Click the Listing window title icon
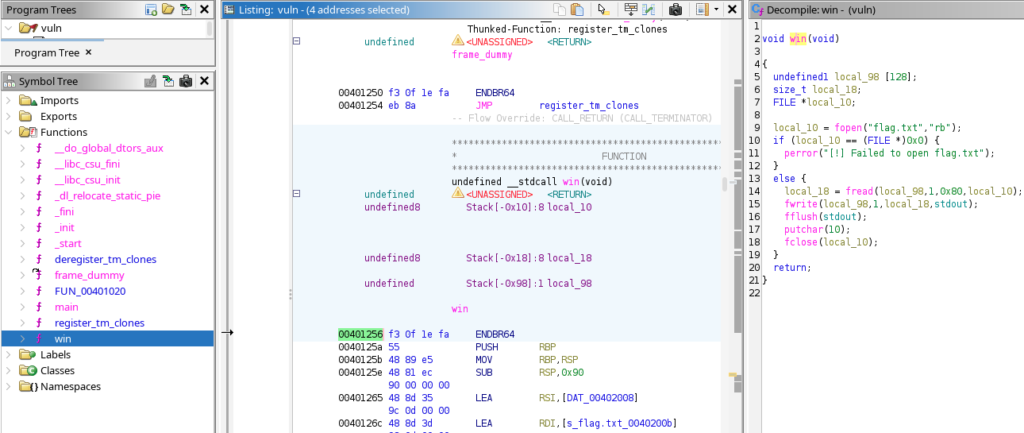 (229, 10)
